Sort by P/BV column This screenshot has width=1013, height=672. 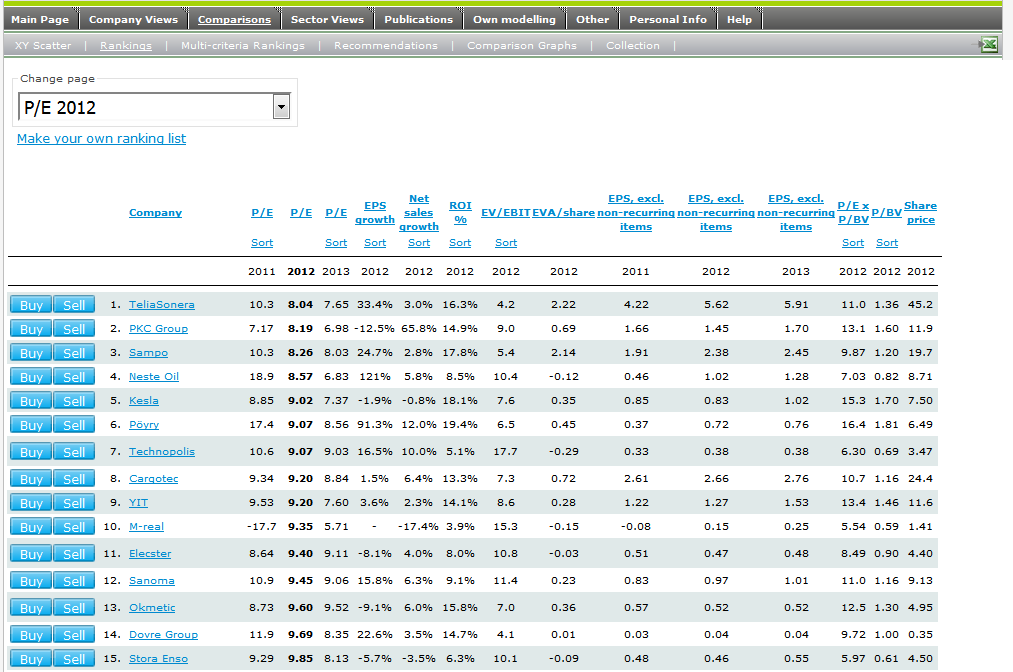(x=887, y=242)
